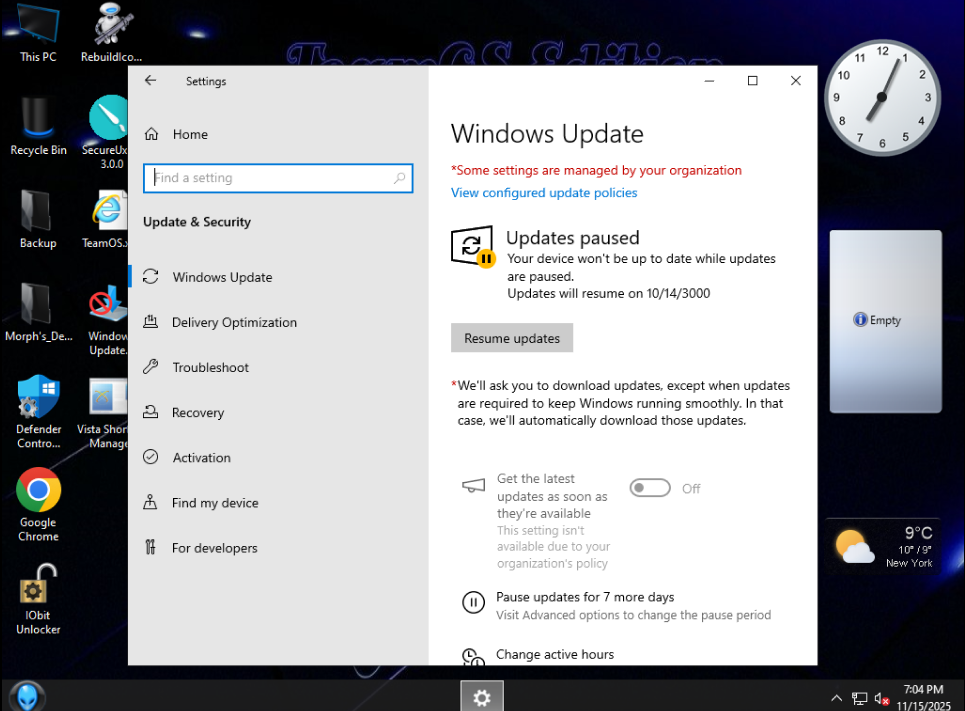Toggle Get the latest updates switch
This screenshot has width=965, height=711.
click(x=650, y=488)
